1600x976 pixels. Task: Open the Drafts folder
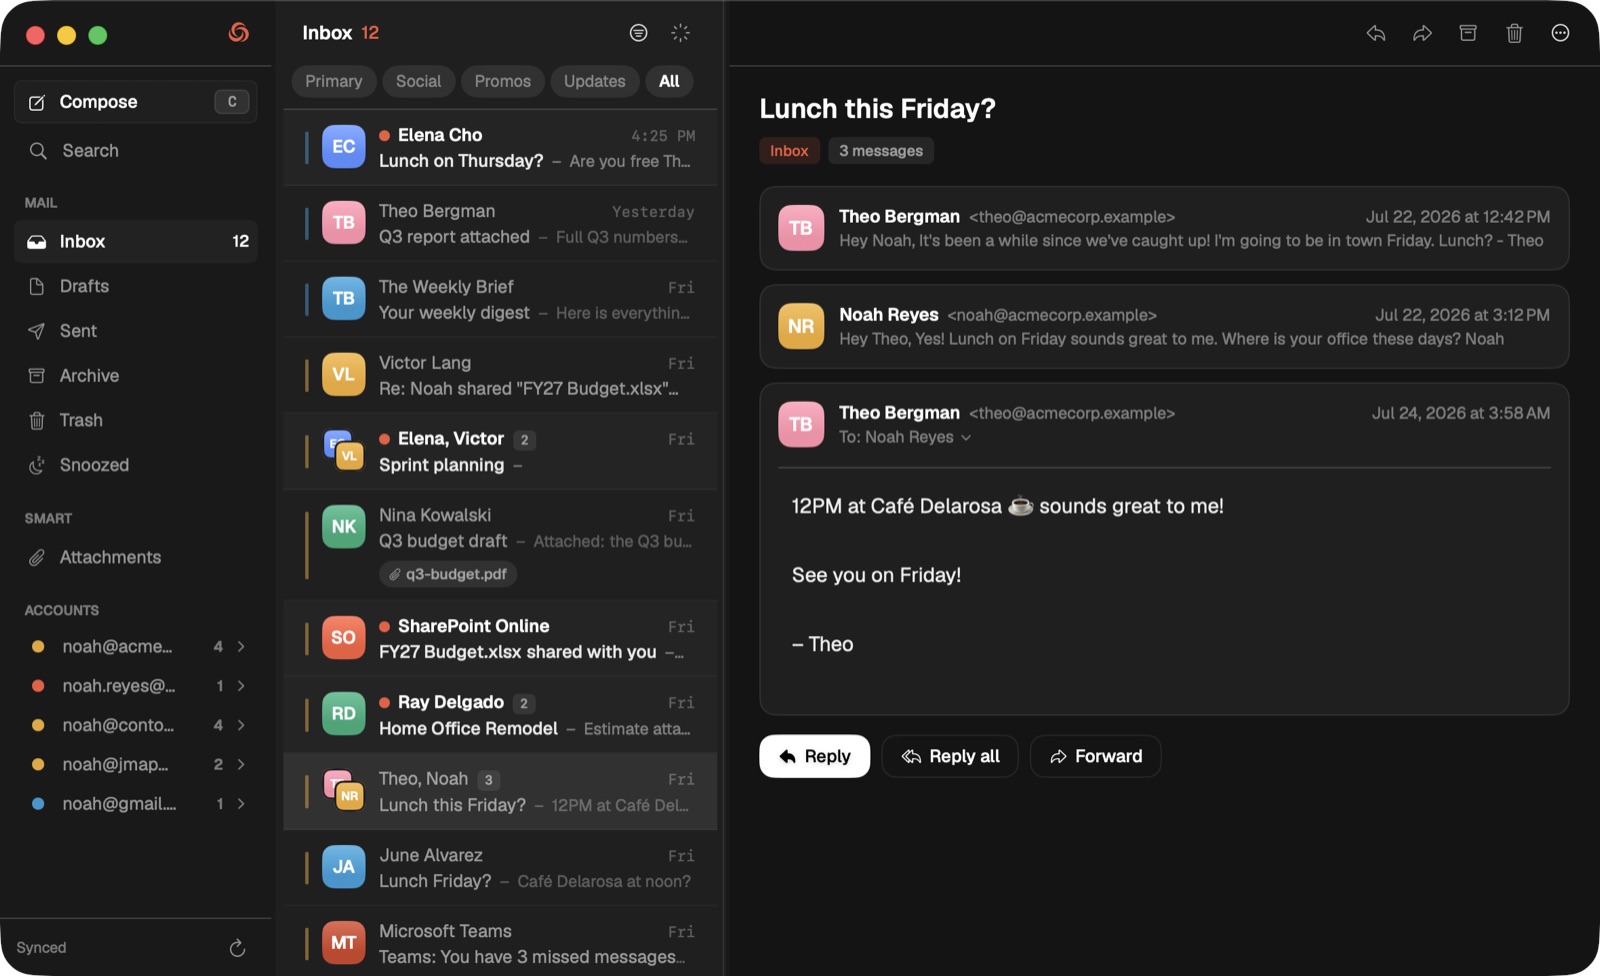coord(136,286)
